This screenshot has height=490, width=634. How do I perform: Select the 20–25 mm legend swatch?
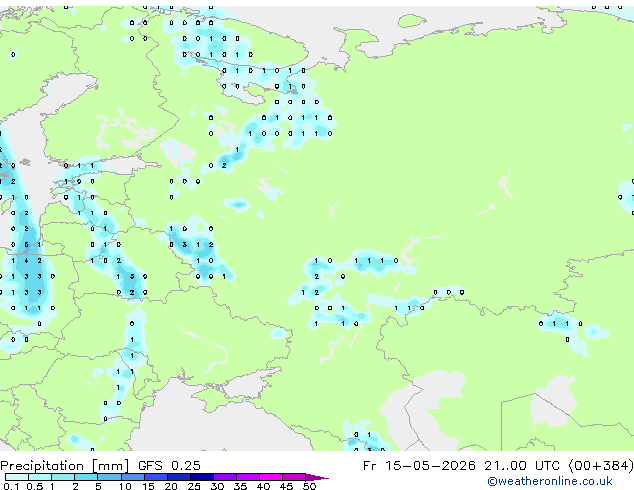tap(178, 477)
